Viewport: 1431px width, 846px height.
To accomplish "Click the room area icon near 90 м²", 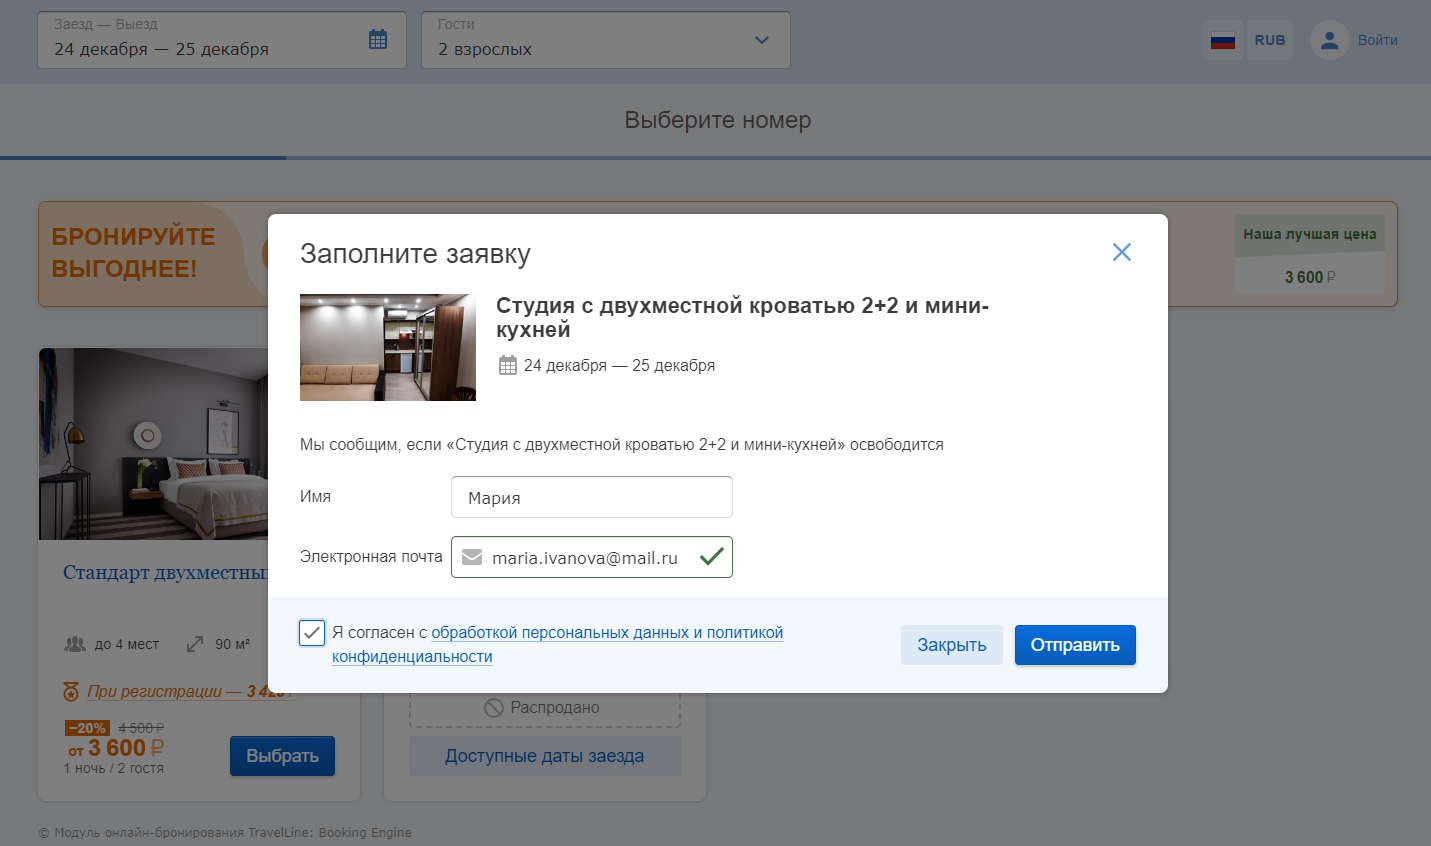I will click(x=195, y=644).
